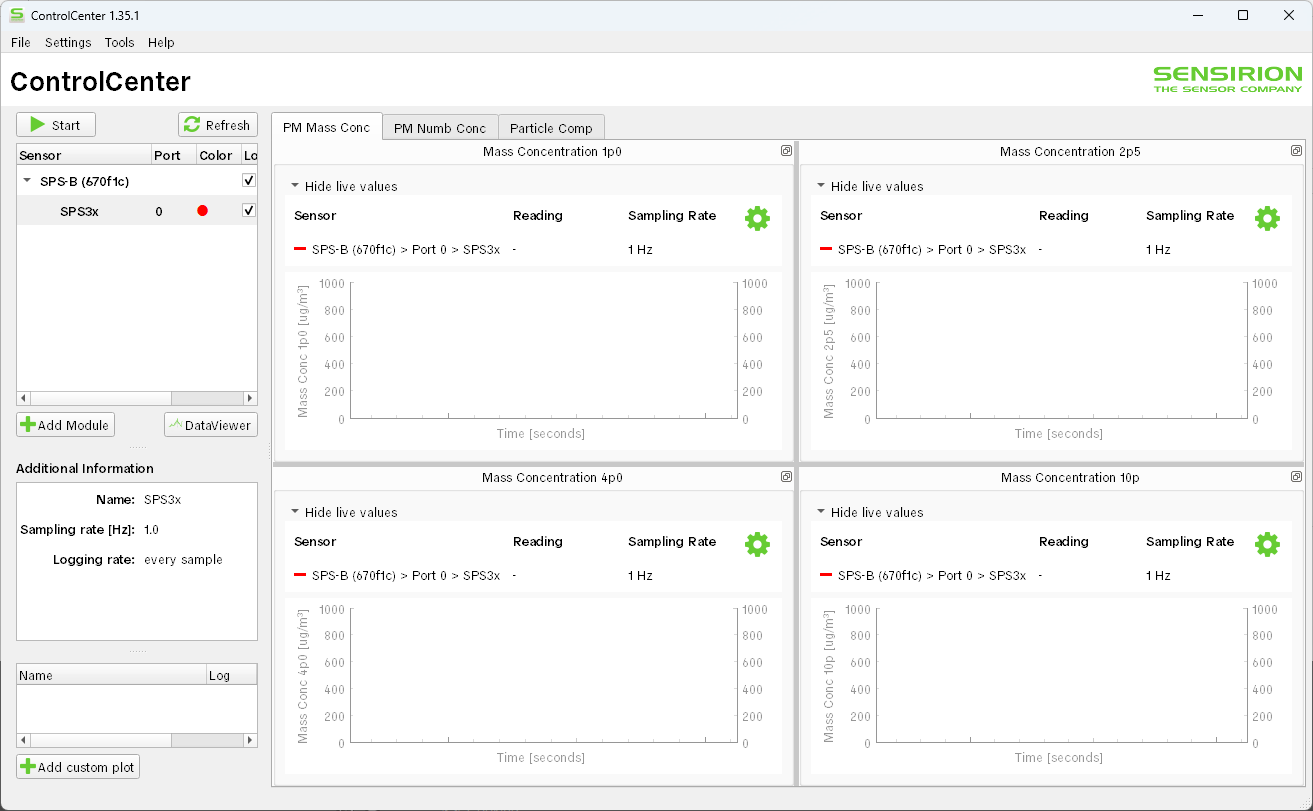Click the Name column header in custom plots
Image resolution: width=1313 pixels, height=811 pixels.
click(x=111, y=675)
